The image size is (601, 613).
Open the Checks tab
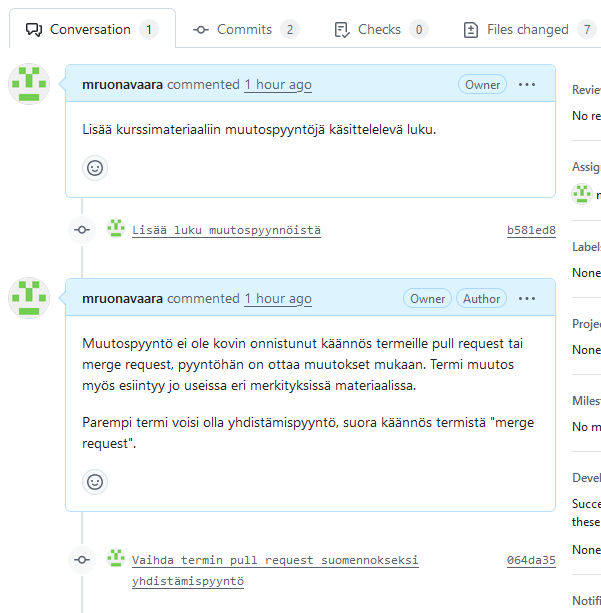point(380,29)
